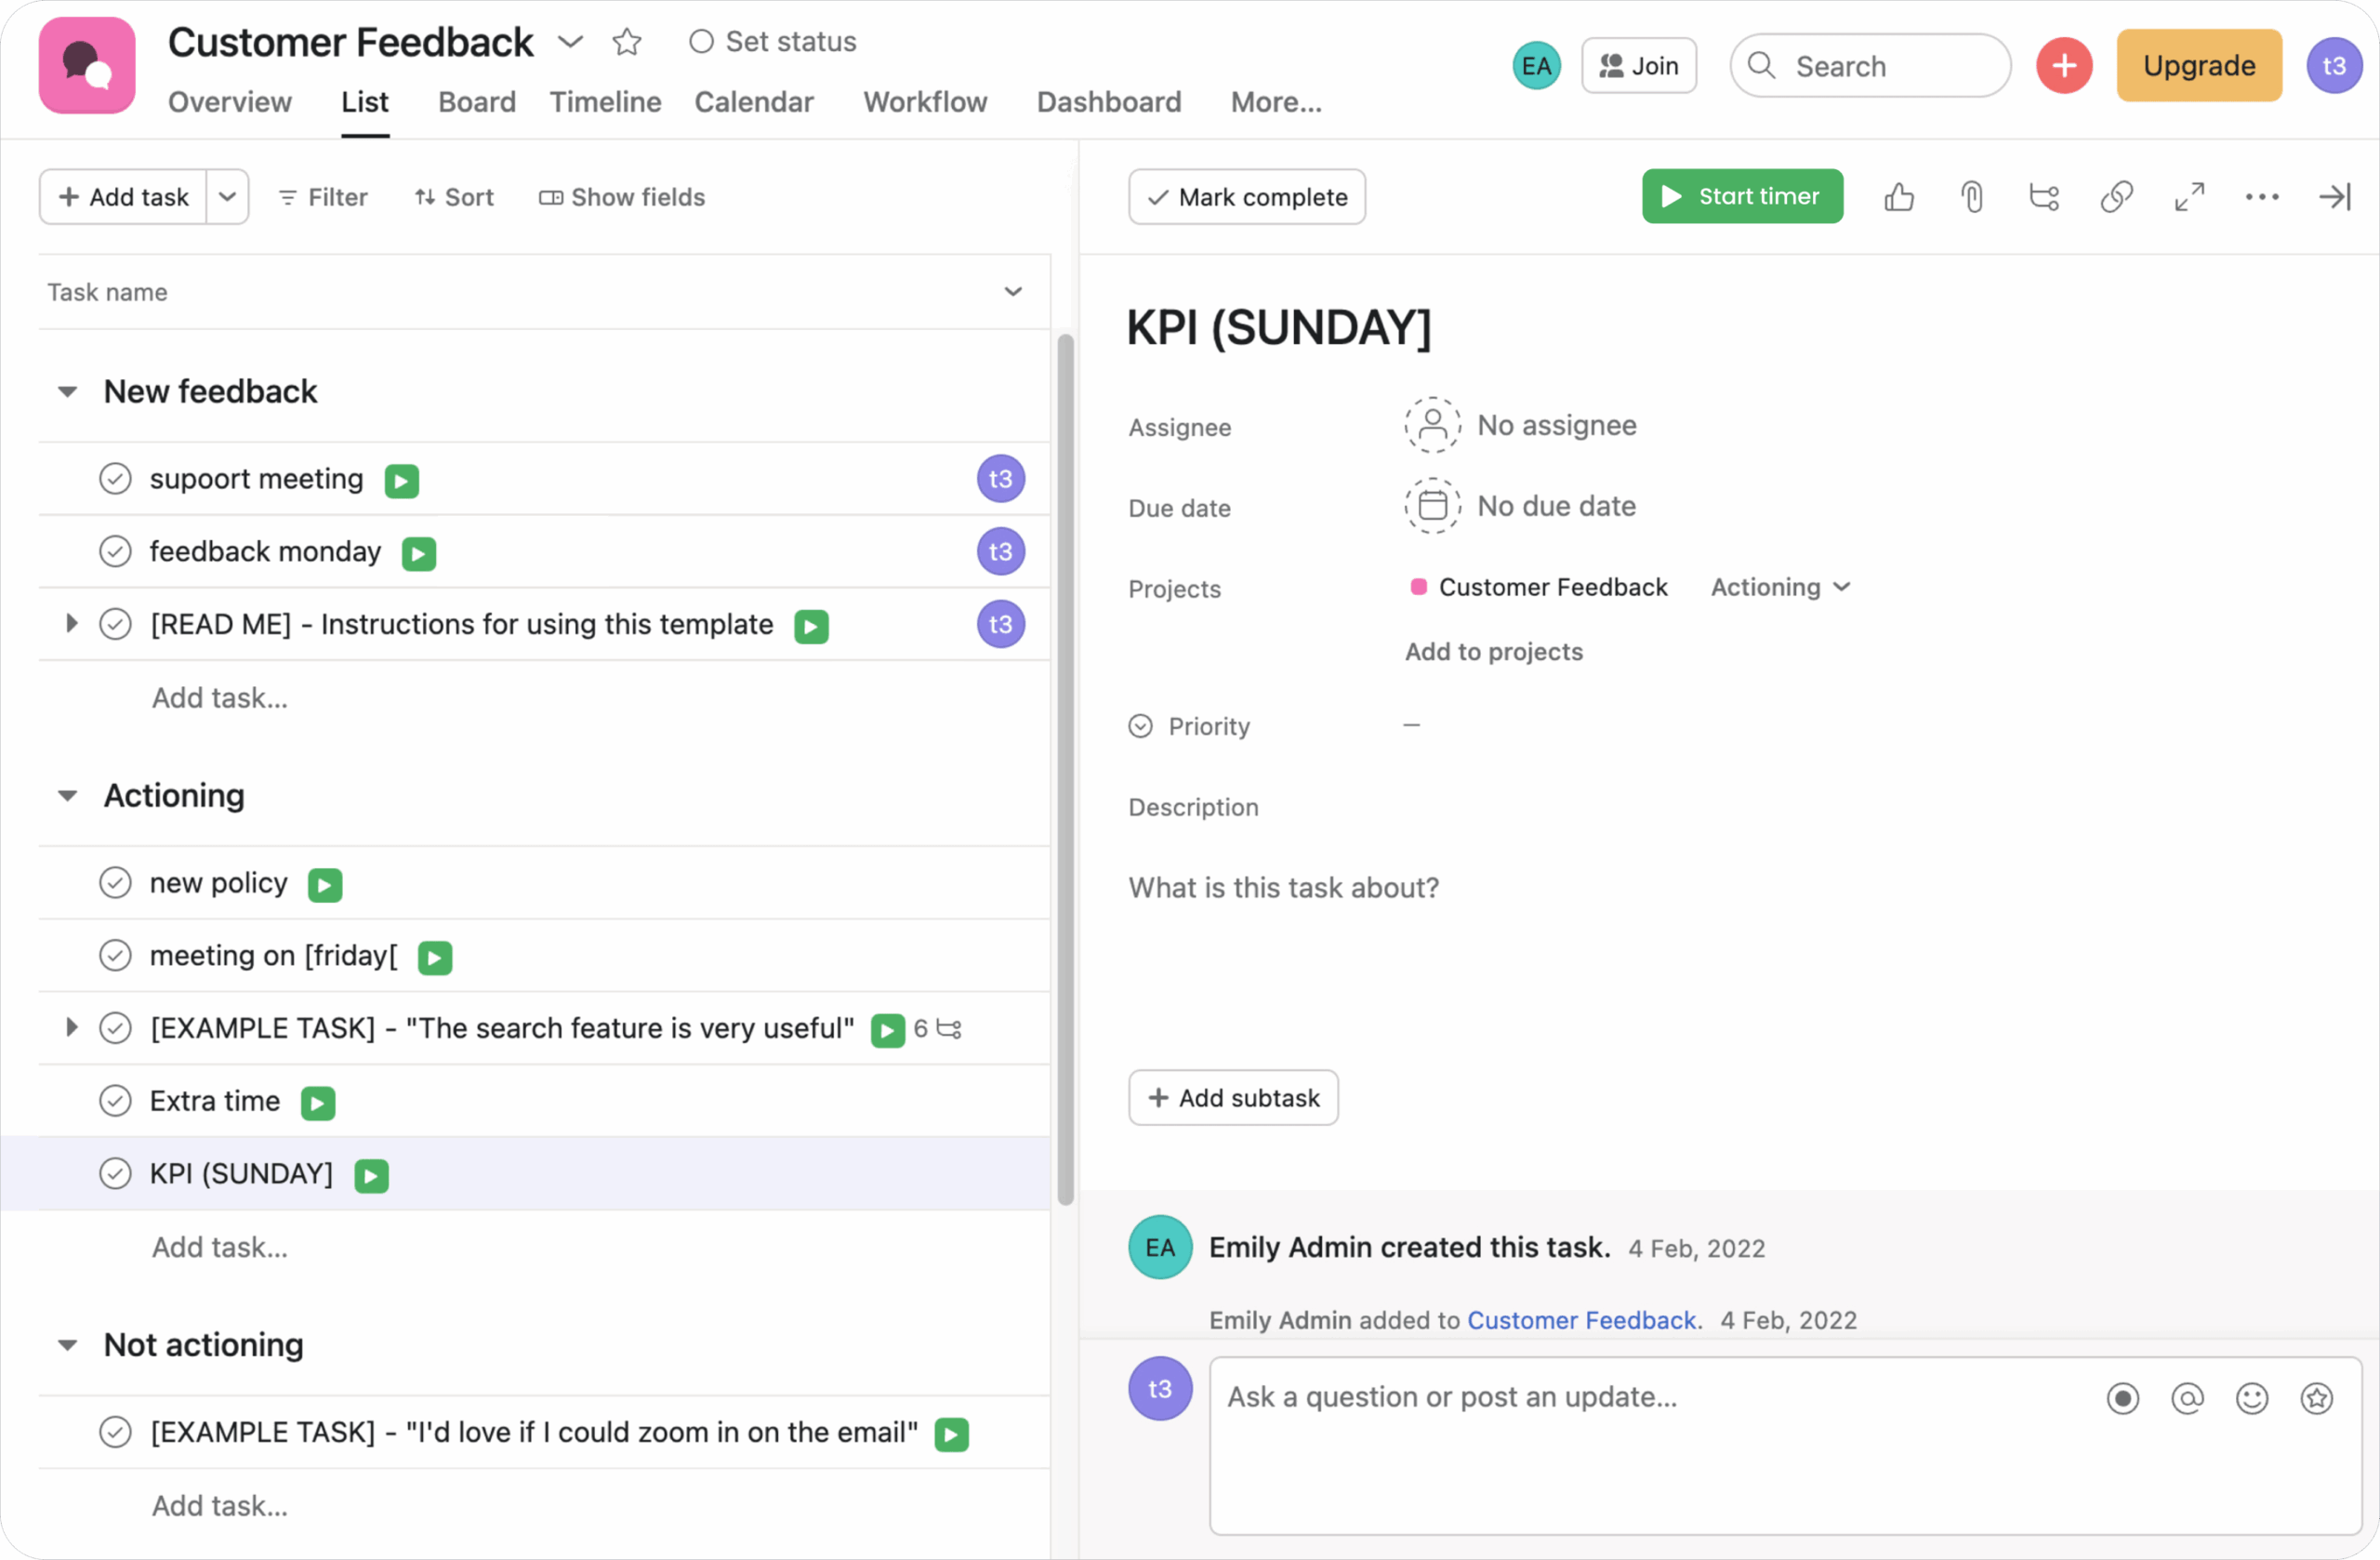
Task: Click the @ mention icon in the comment area
Action: point(2188,1398)
